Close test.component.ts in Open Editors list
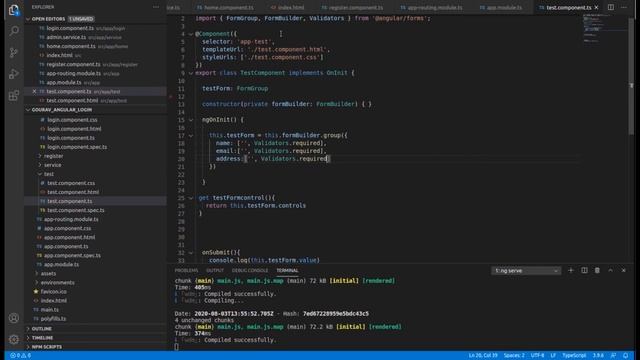 coord(34,91)
